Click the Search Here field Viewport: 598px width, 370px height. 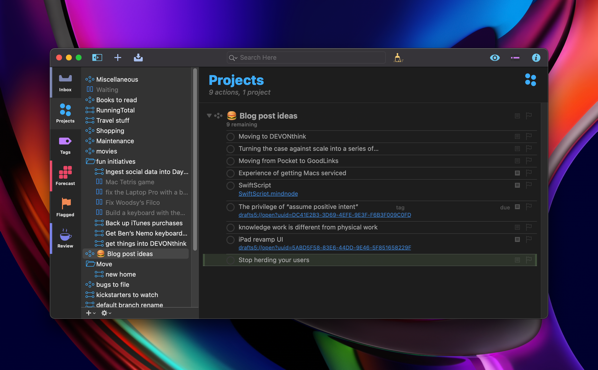point(306,58)
